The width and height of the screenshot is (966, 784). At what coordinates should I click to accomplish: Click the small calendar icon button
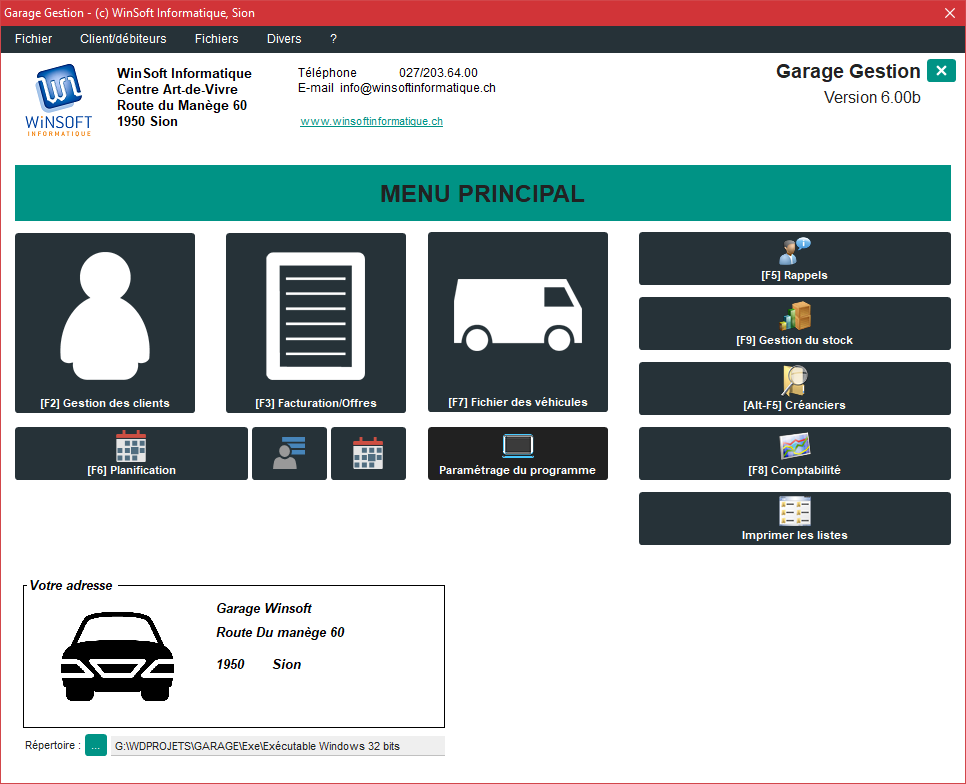coord(368,453)
